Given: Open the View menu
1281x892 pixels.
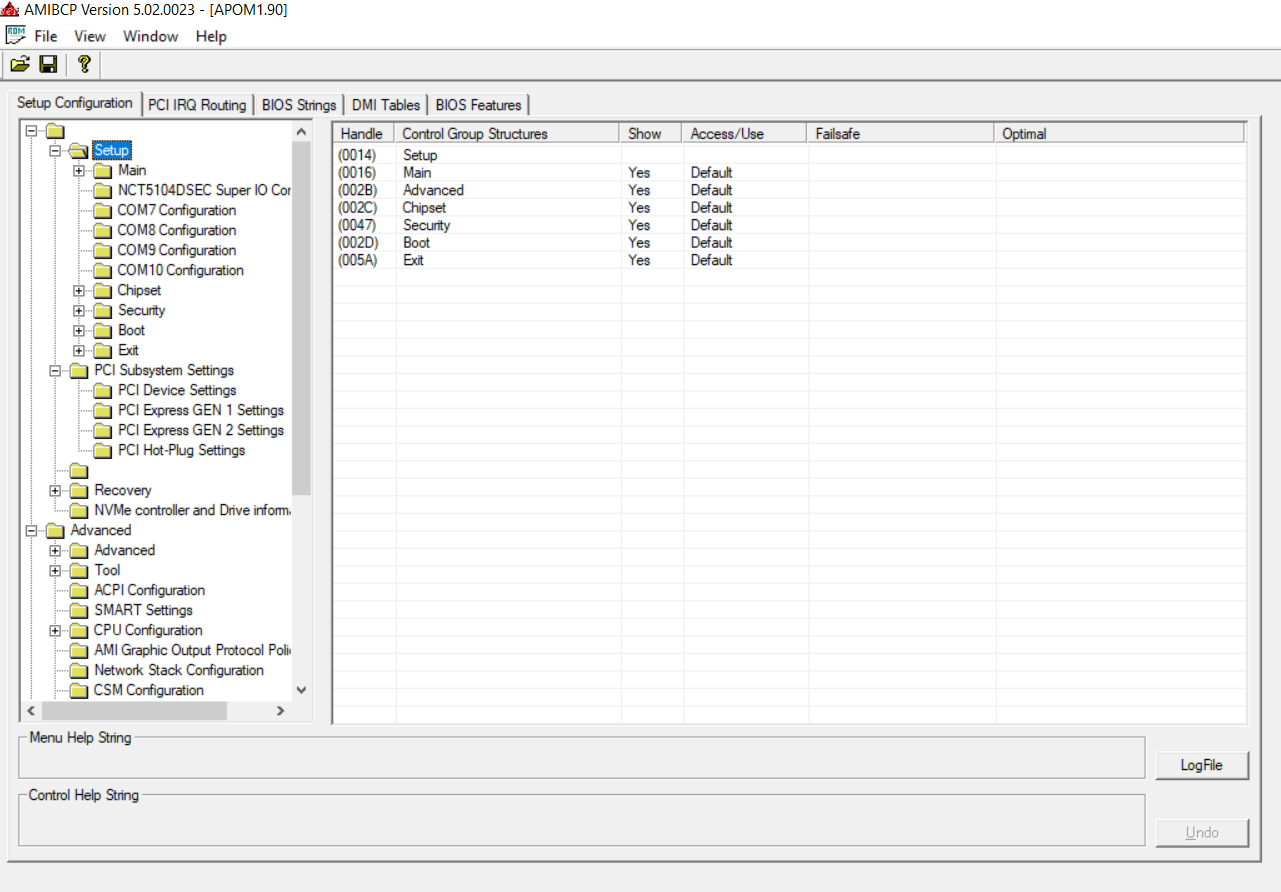Looking at the screenshot, I should tap(90, 36).
